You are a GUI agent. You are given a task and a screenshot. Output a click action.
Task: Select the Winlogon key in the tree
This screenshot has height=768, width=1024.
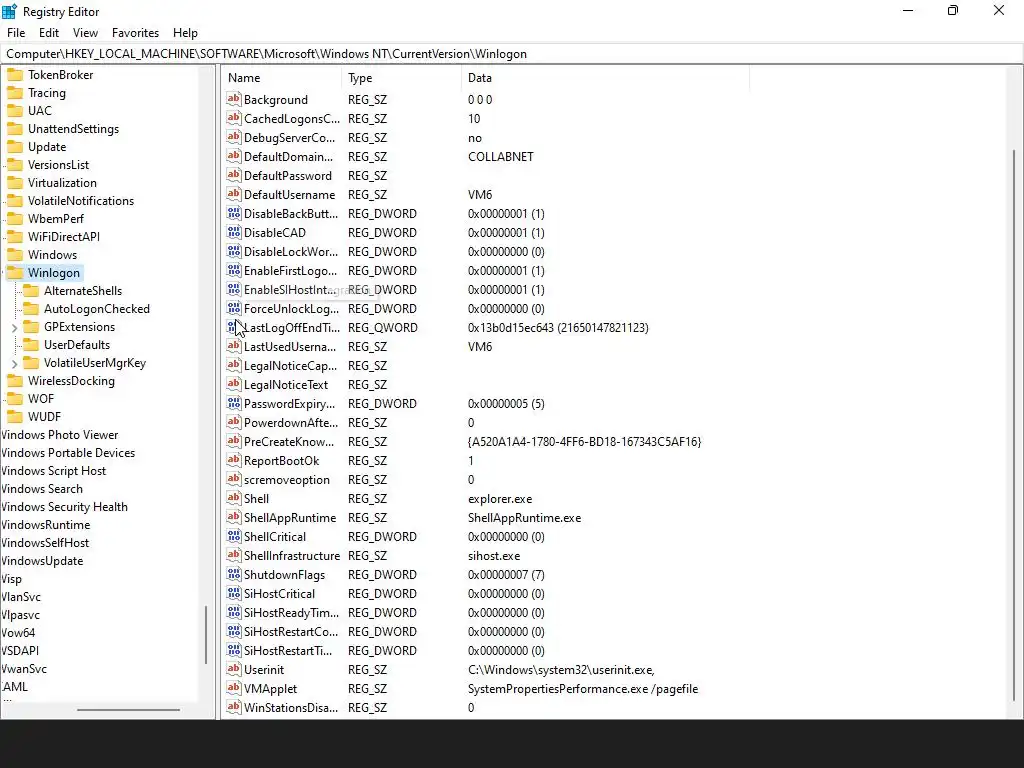click(54, 273)
